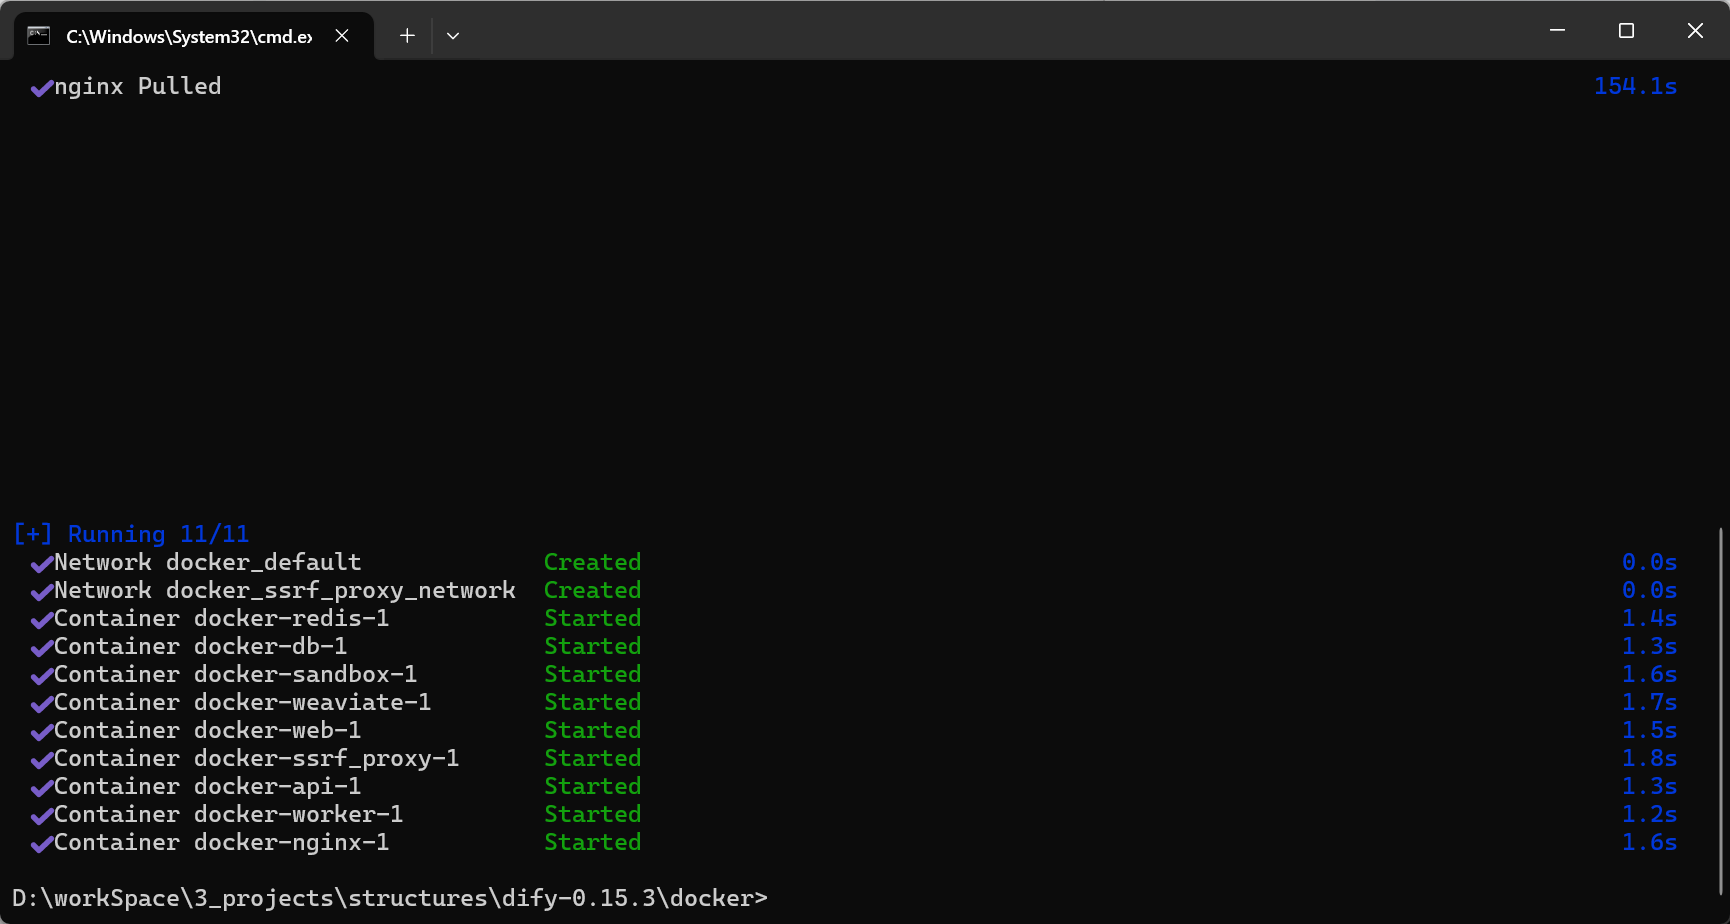Click the checkmark beside nginx Pulled
1730x924 pixels.
[41, 88]
